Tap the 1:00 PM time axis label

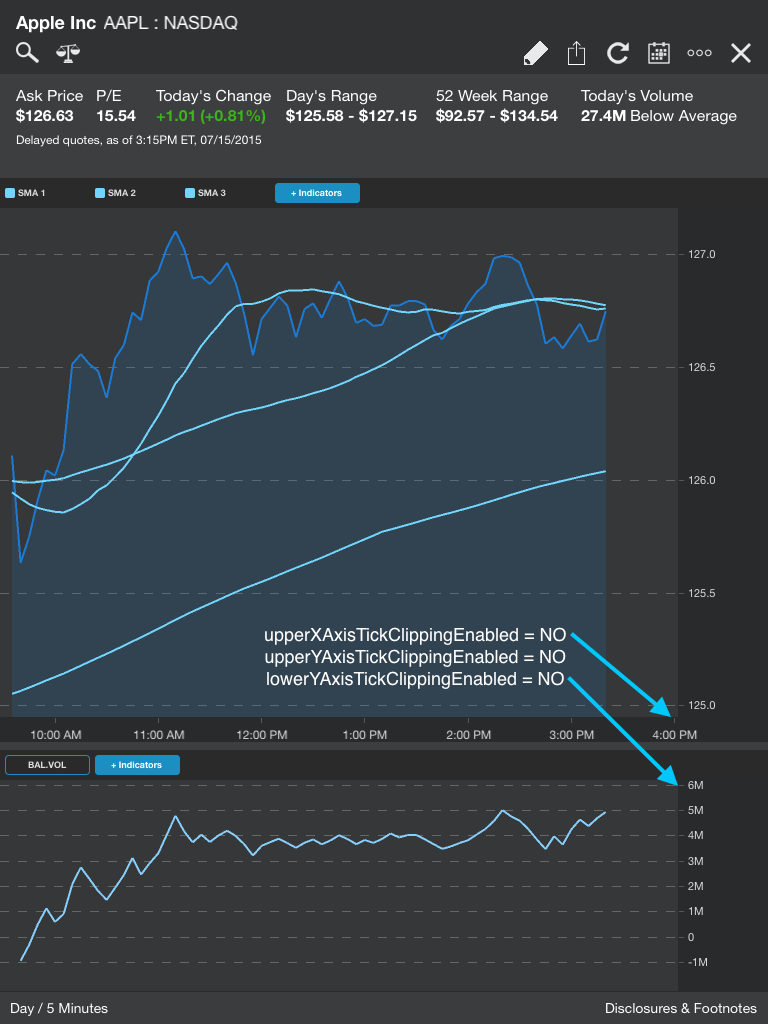coord(365,735)
